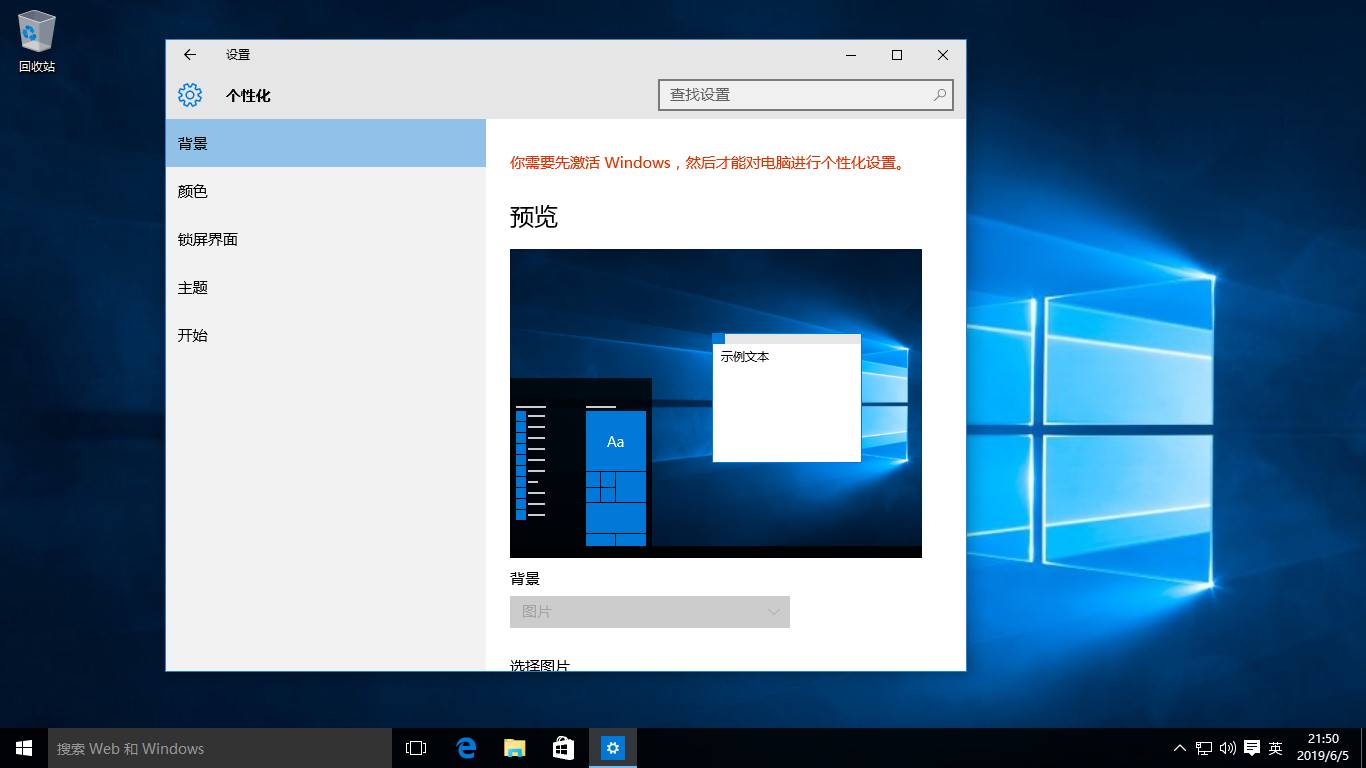This screenshot has height=768, width=1366.
Task: Open the Windows Store from the taskbar
Action: 563,747
